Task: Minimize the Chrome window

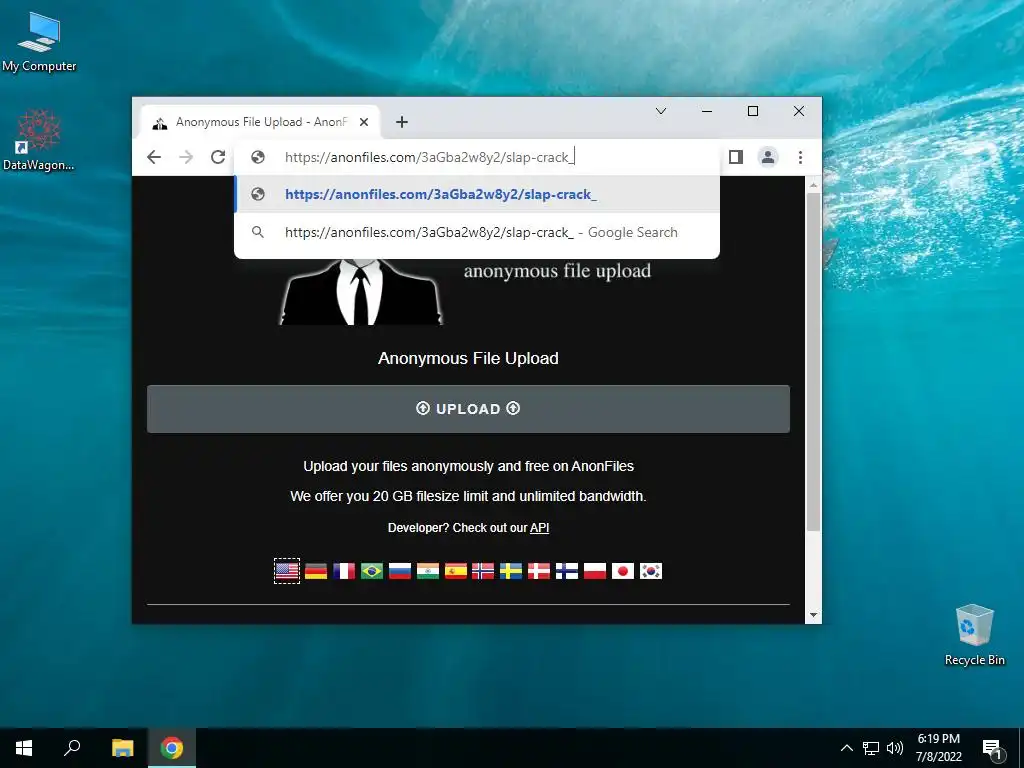Action: coord(707,111)
